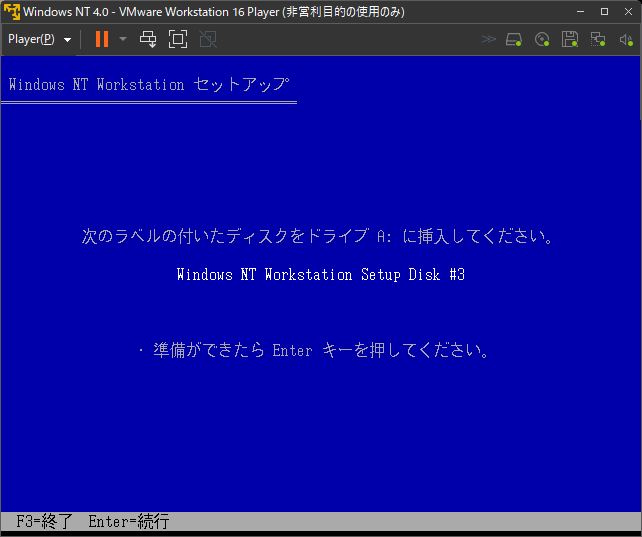The image size is (642, 537).
Task: Close the VMware Player window
Action: [628, 11]
